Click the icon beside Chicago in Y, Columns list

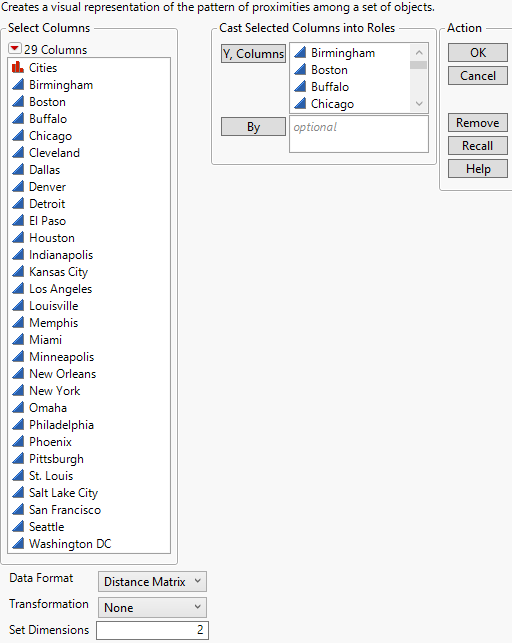click(300, 103)
